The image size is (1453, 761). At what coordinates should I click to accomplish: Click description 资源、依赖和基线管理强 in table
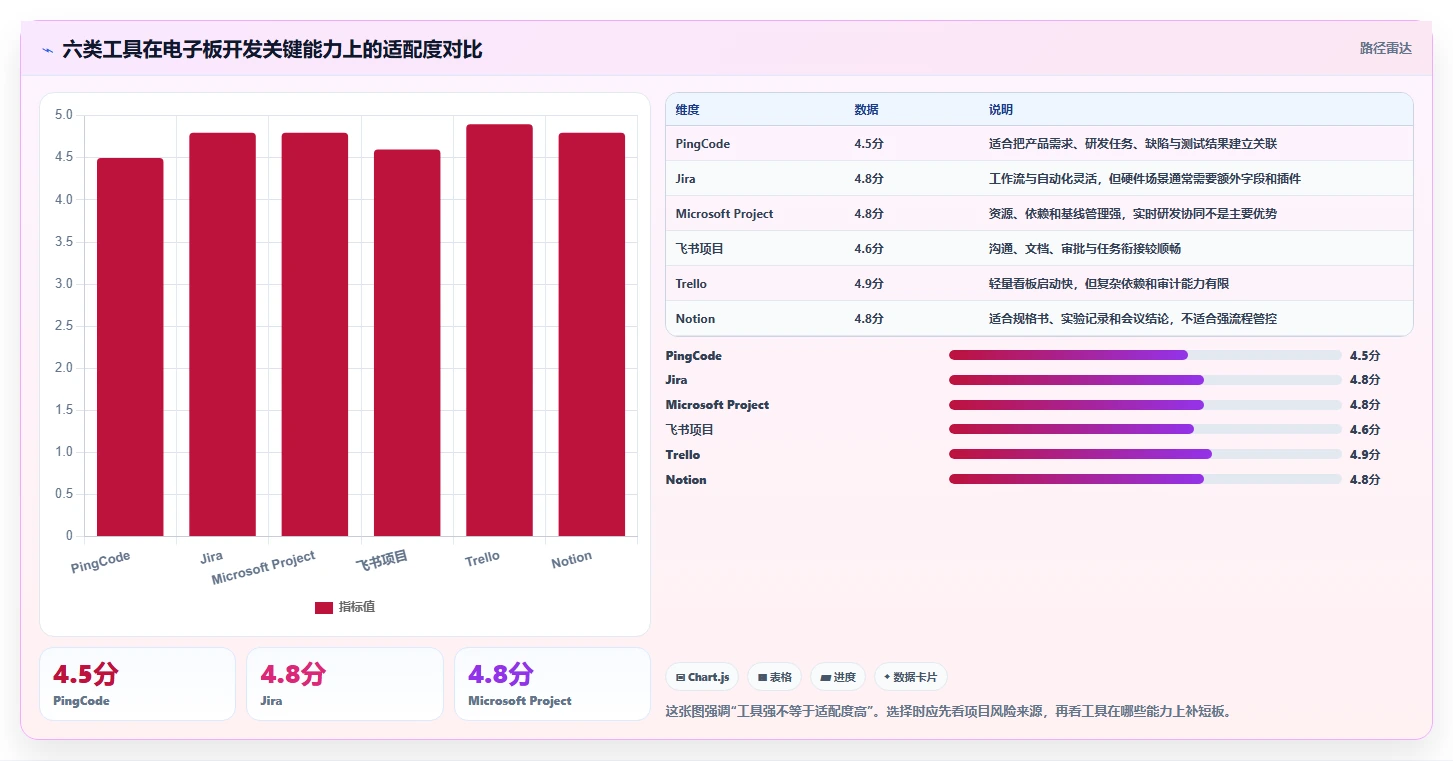pos(1133,214)
